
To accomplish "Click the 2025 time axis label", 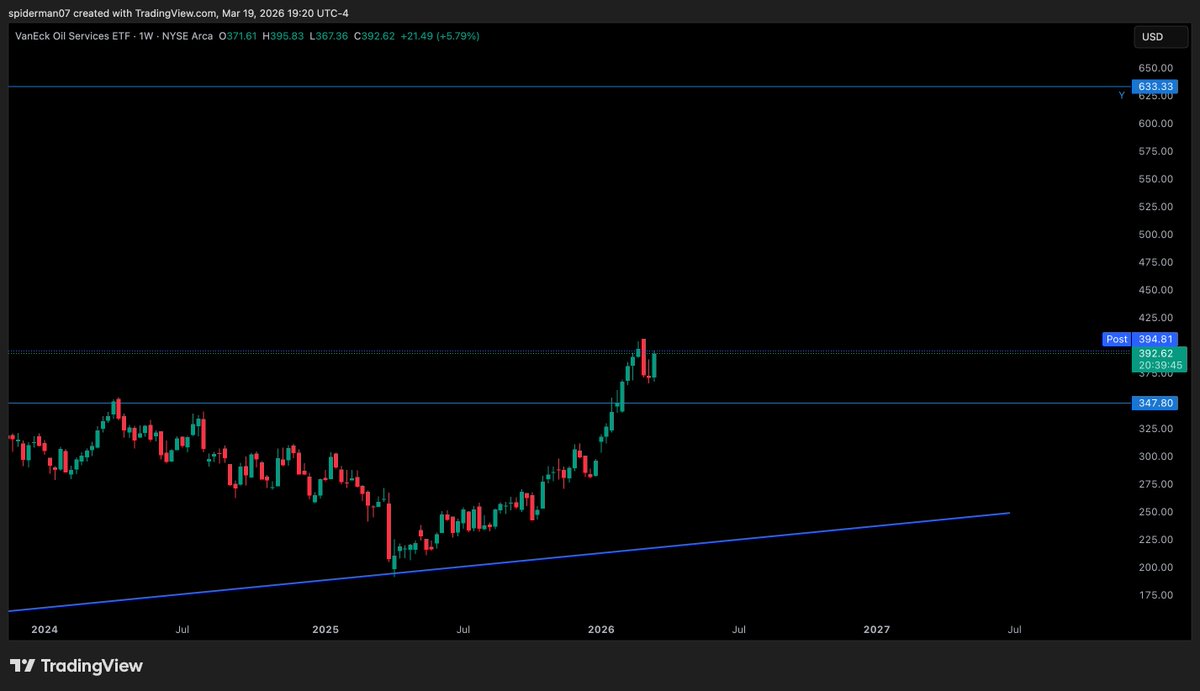I will (x=326, y=630).
